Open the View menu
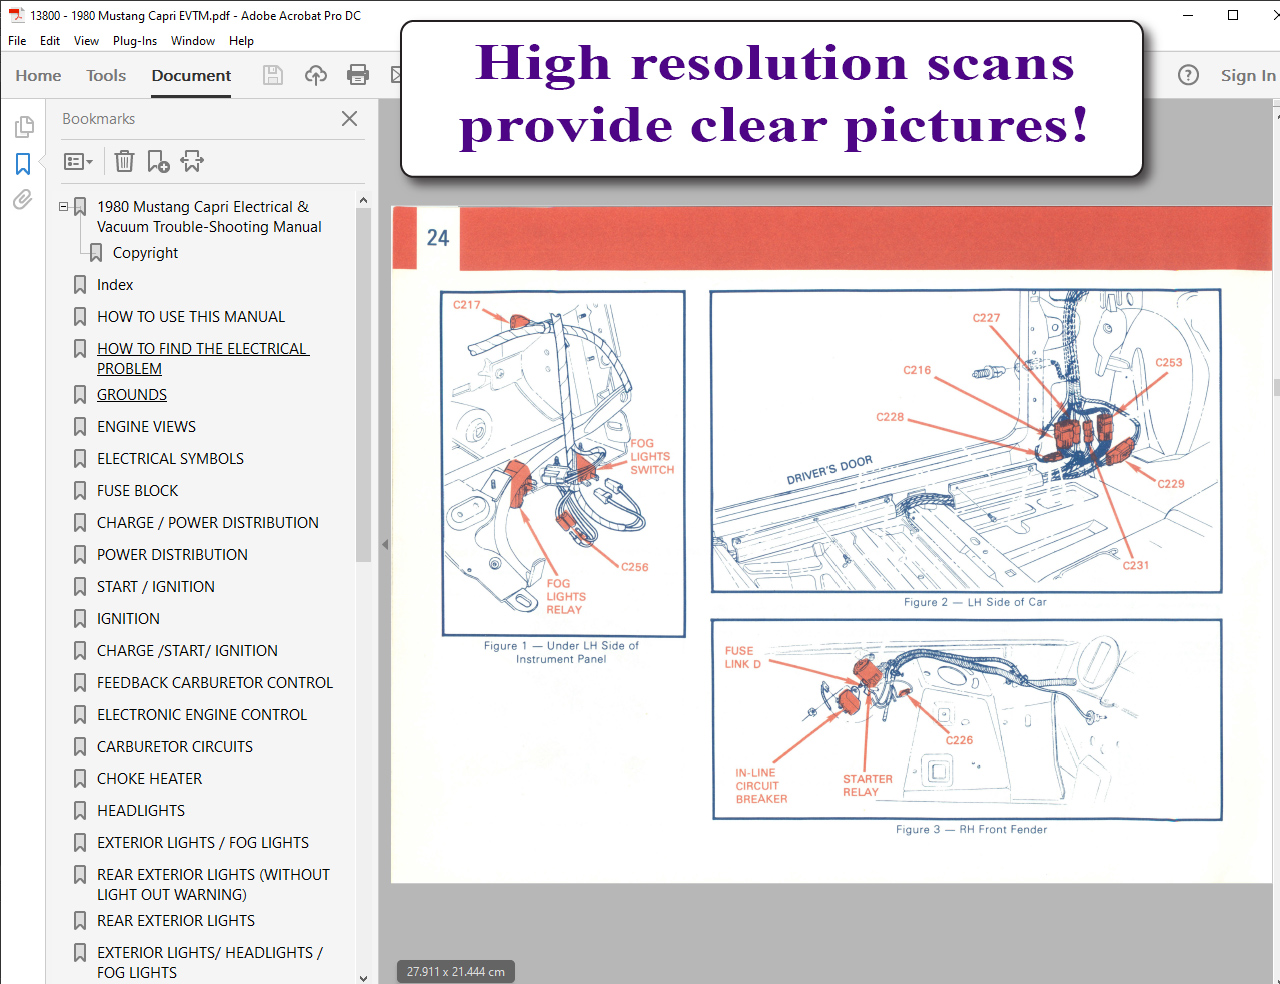 [x=86, y=41]
